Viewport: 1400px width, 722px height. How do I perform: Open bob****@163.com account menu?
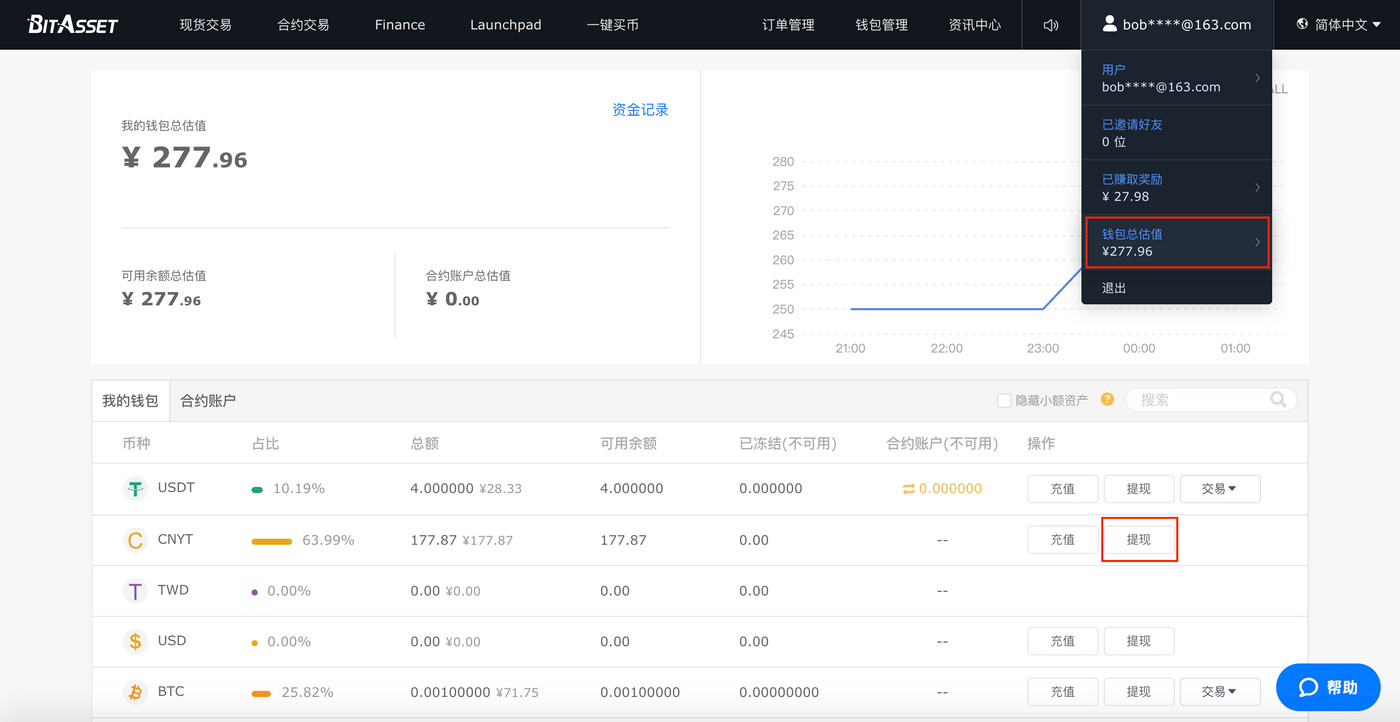point(1177,25)
